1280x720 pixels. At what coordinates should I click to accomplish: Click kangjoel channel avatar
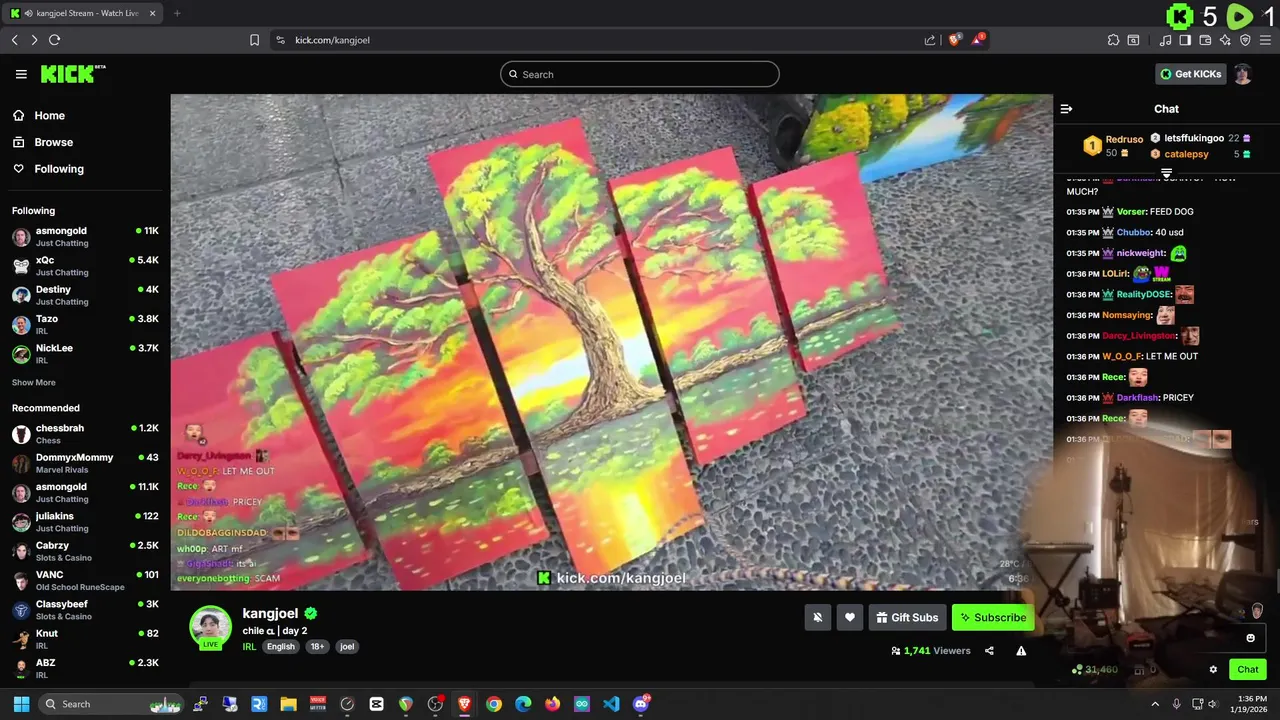click(x=210, y=627)
